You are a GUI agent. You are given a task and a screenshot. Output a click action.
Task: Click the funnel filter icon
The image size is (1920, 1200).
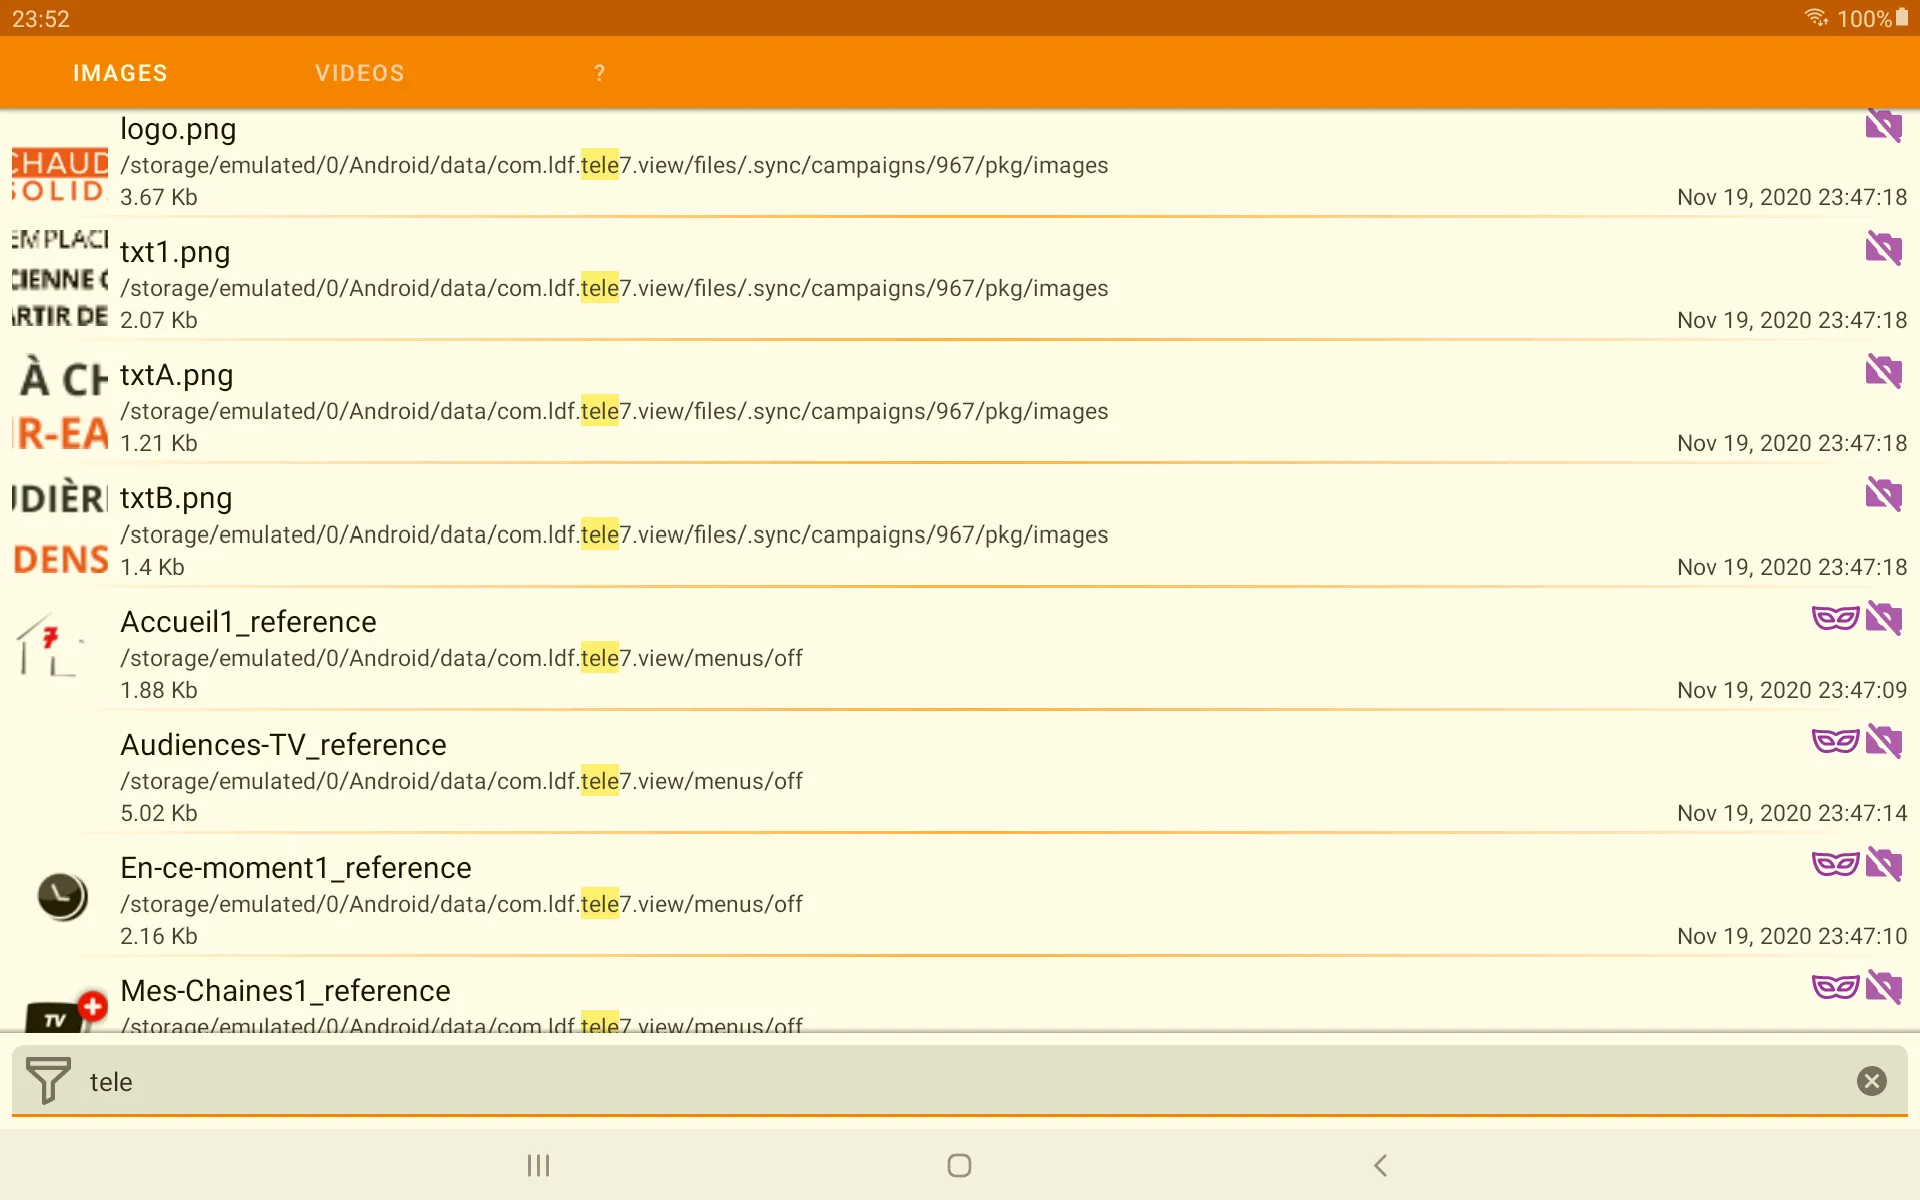pyautogui.click(x=48, y=1081)
